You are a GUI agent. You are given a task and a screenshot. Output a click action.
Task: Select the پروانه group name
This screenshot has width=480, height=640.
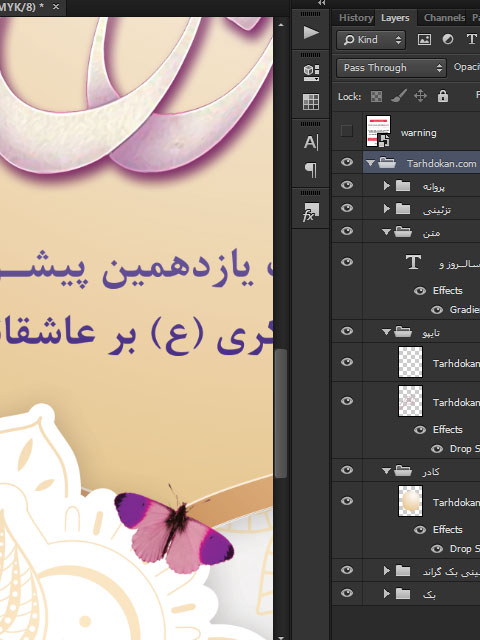click(x=433, y=187)
